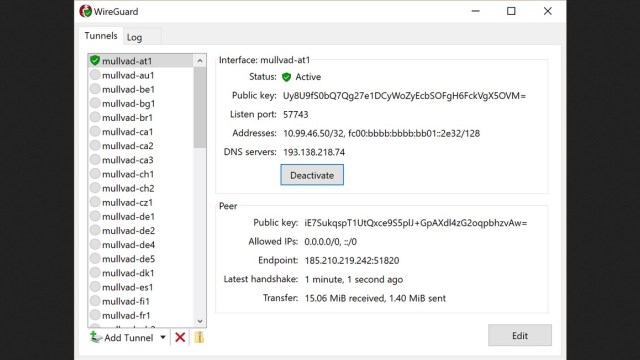Click the green shield icon beside mullvad-at1
Viewport: 640px width, 360px height.
pyautogui.click(x=95, y=60)
